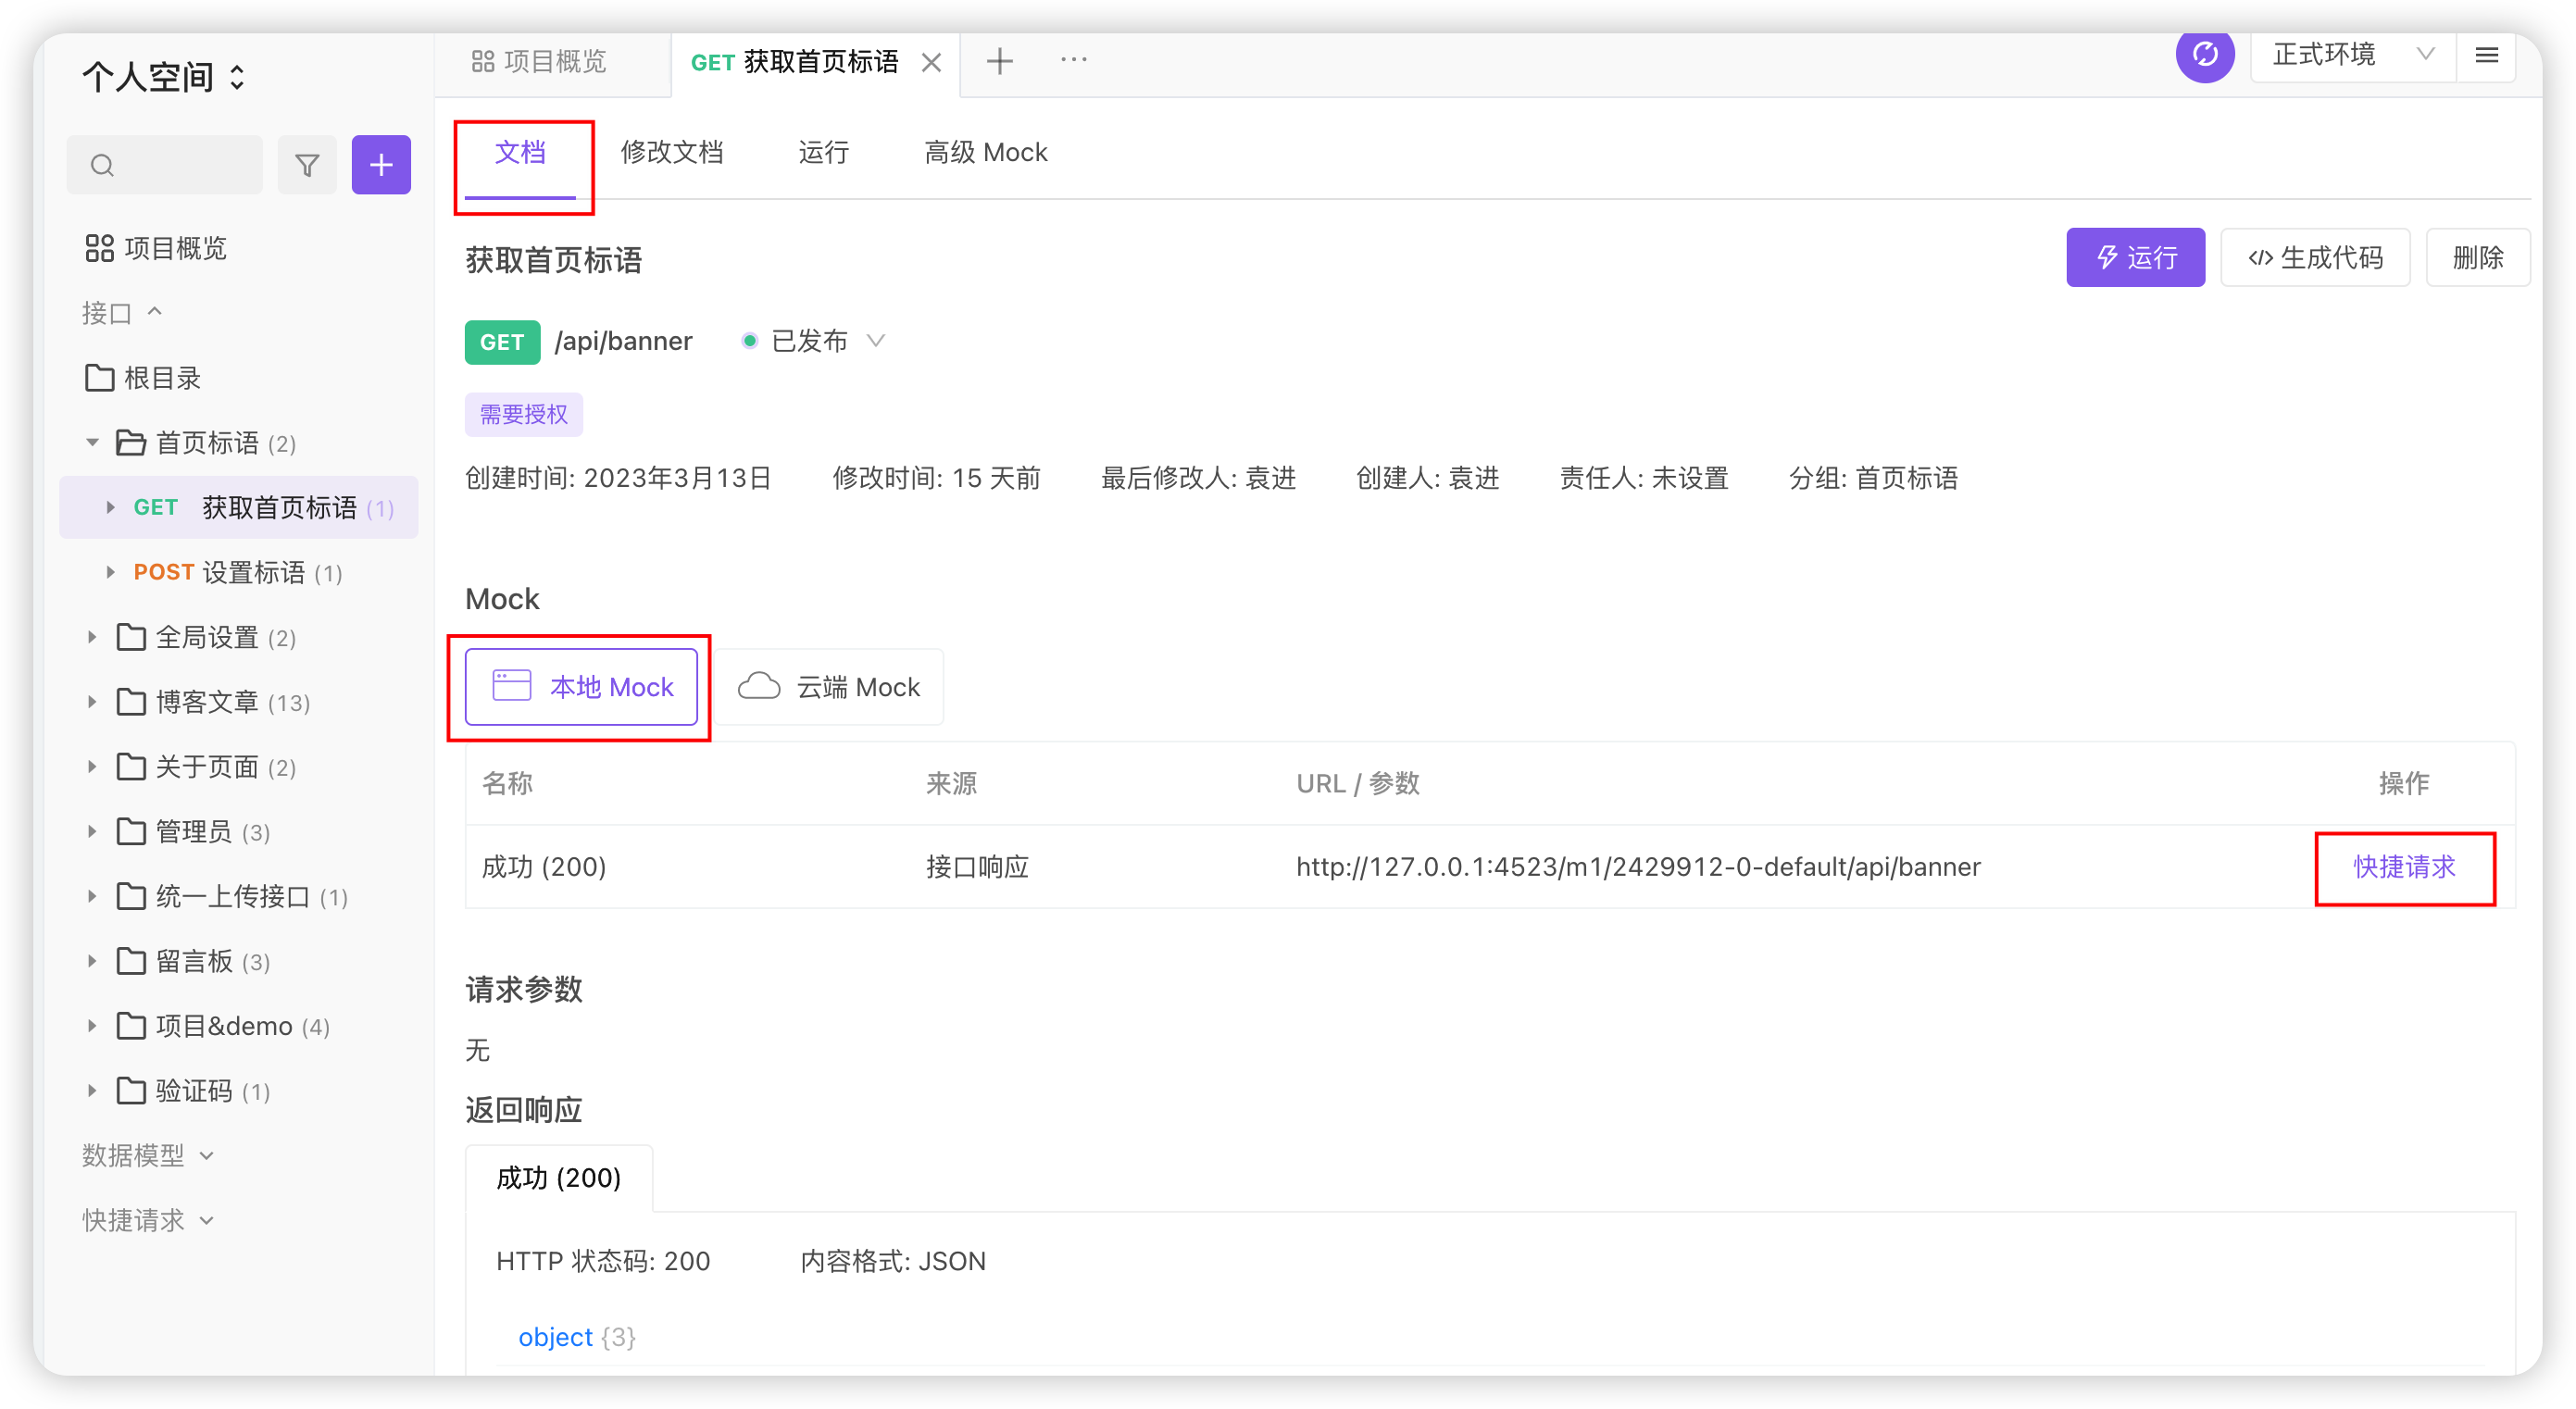Open the 高级 Mock tab
This screenshot has width=2576, height=1409.
986,152
